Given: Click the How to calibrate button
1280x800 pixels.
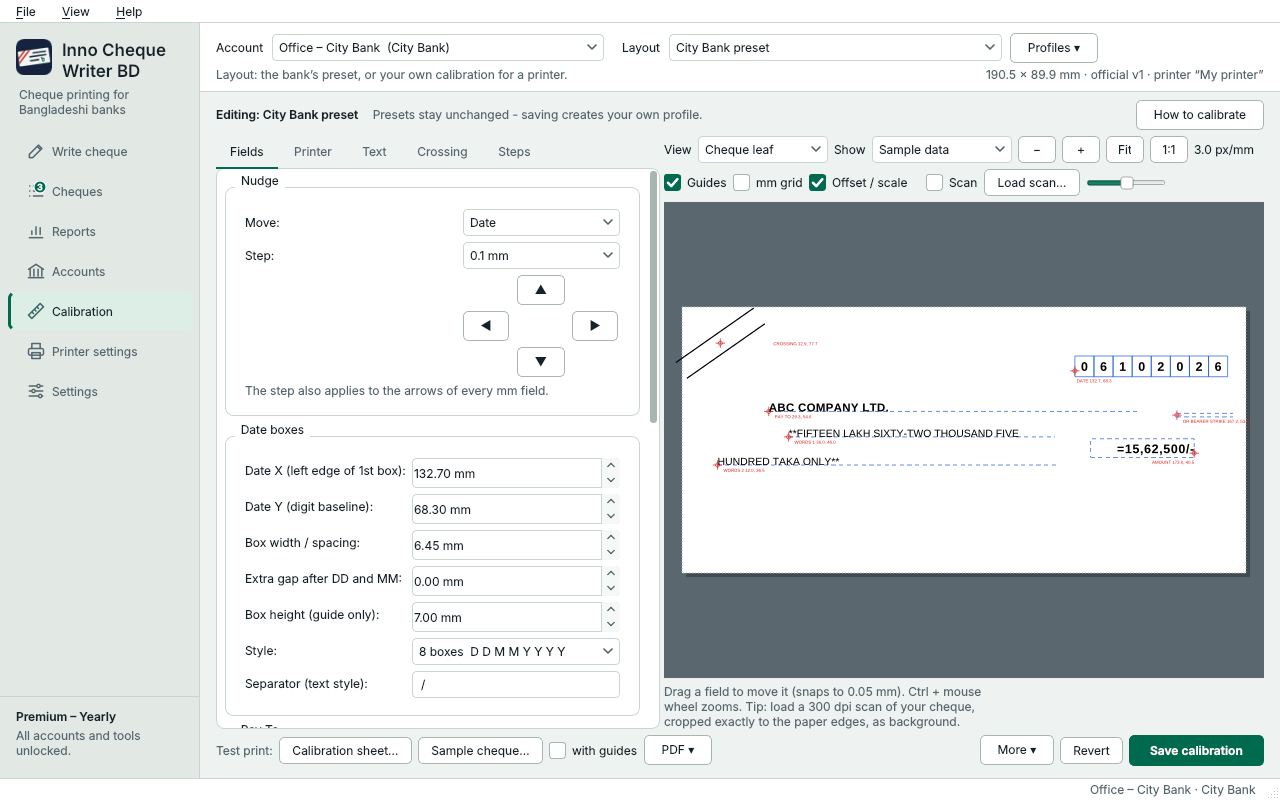Looking at the screenshot, I should (1200, 115).
